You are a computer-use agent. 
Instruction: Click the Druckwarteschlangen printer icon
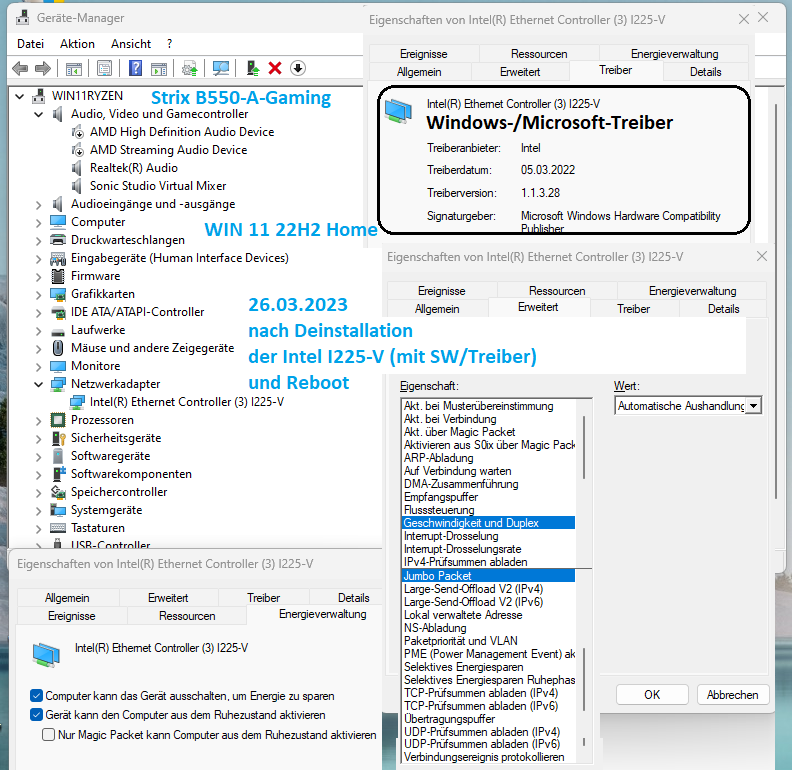(x=58, y=240)
